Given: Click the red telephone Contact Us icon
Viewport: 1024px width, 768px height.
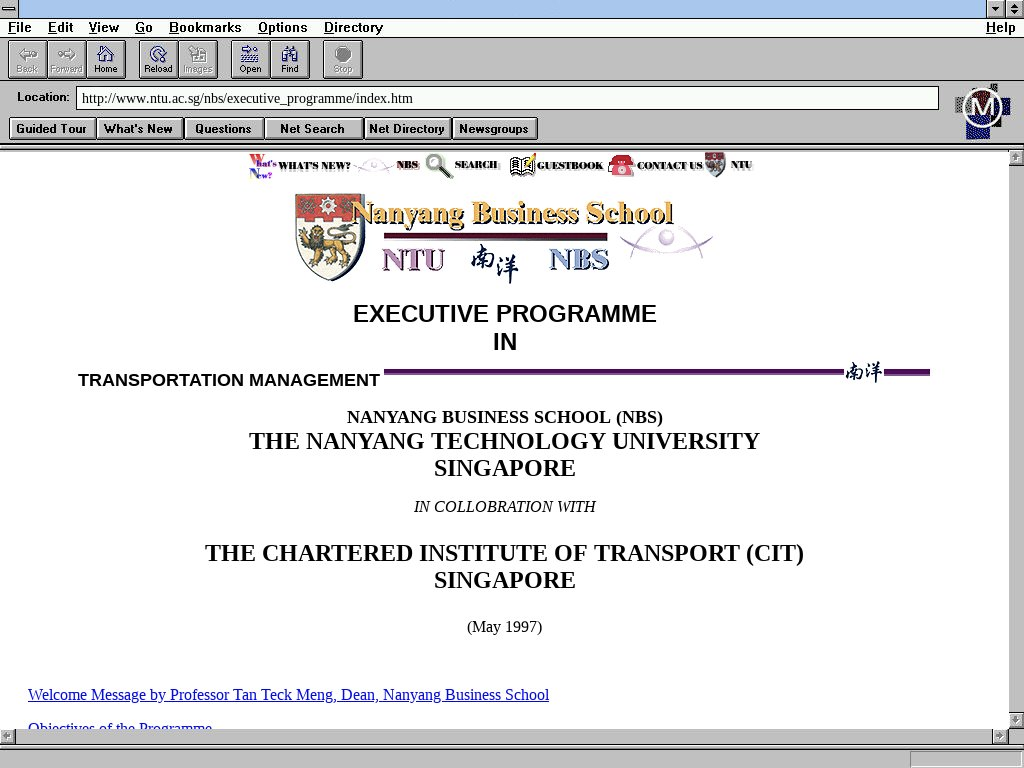Looking at the screenshot, I should coord(621,166).
